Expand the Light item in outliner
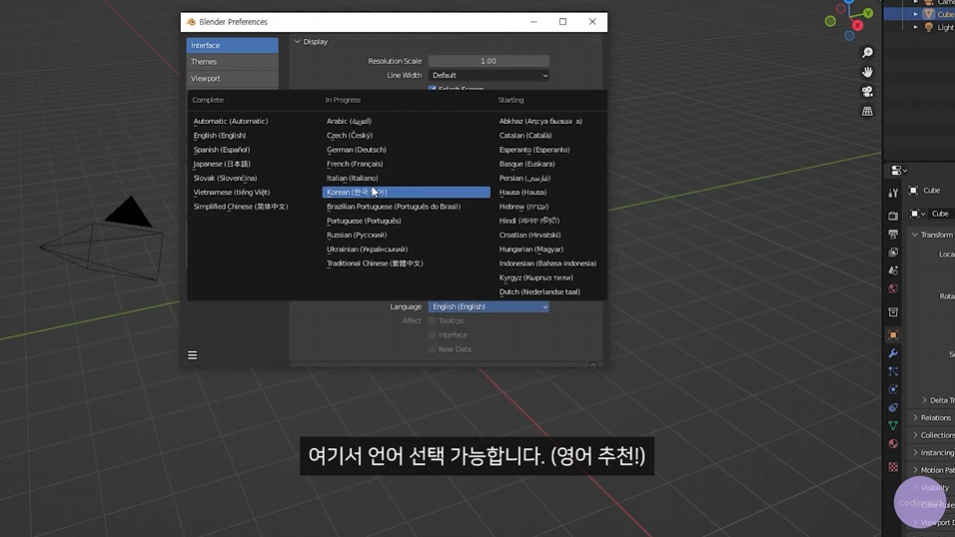Image resolution: width=955 pixels, height=537 pixels. click(915, 27)
